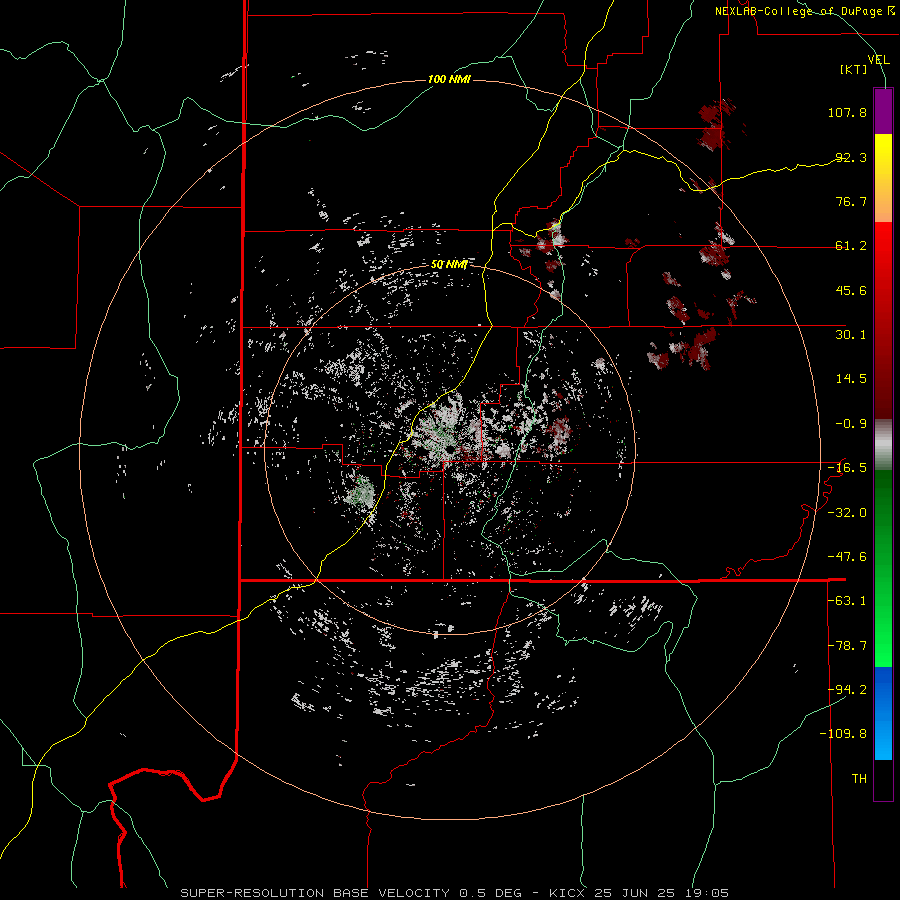Image resolution: width=900 pixels, height=900 pixels.
Task: Click the gray near-zero segment of the color bar
Action: [883, 445]
